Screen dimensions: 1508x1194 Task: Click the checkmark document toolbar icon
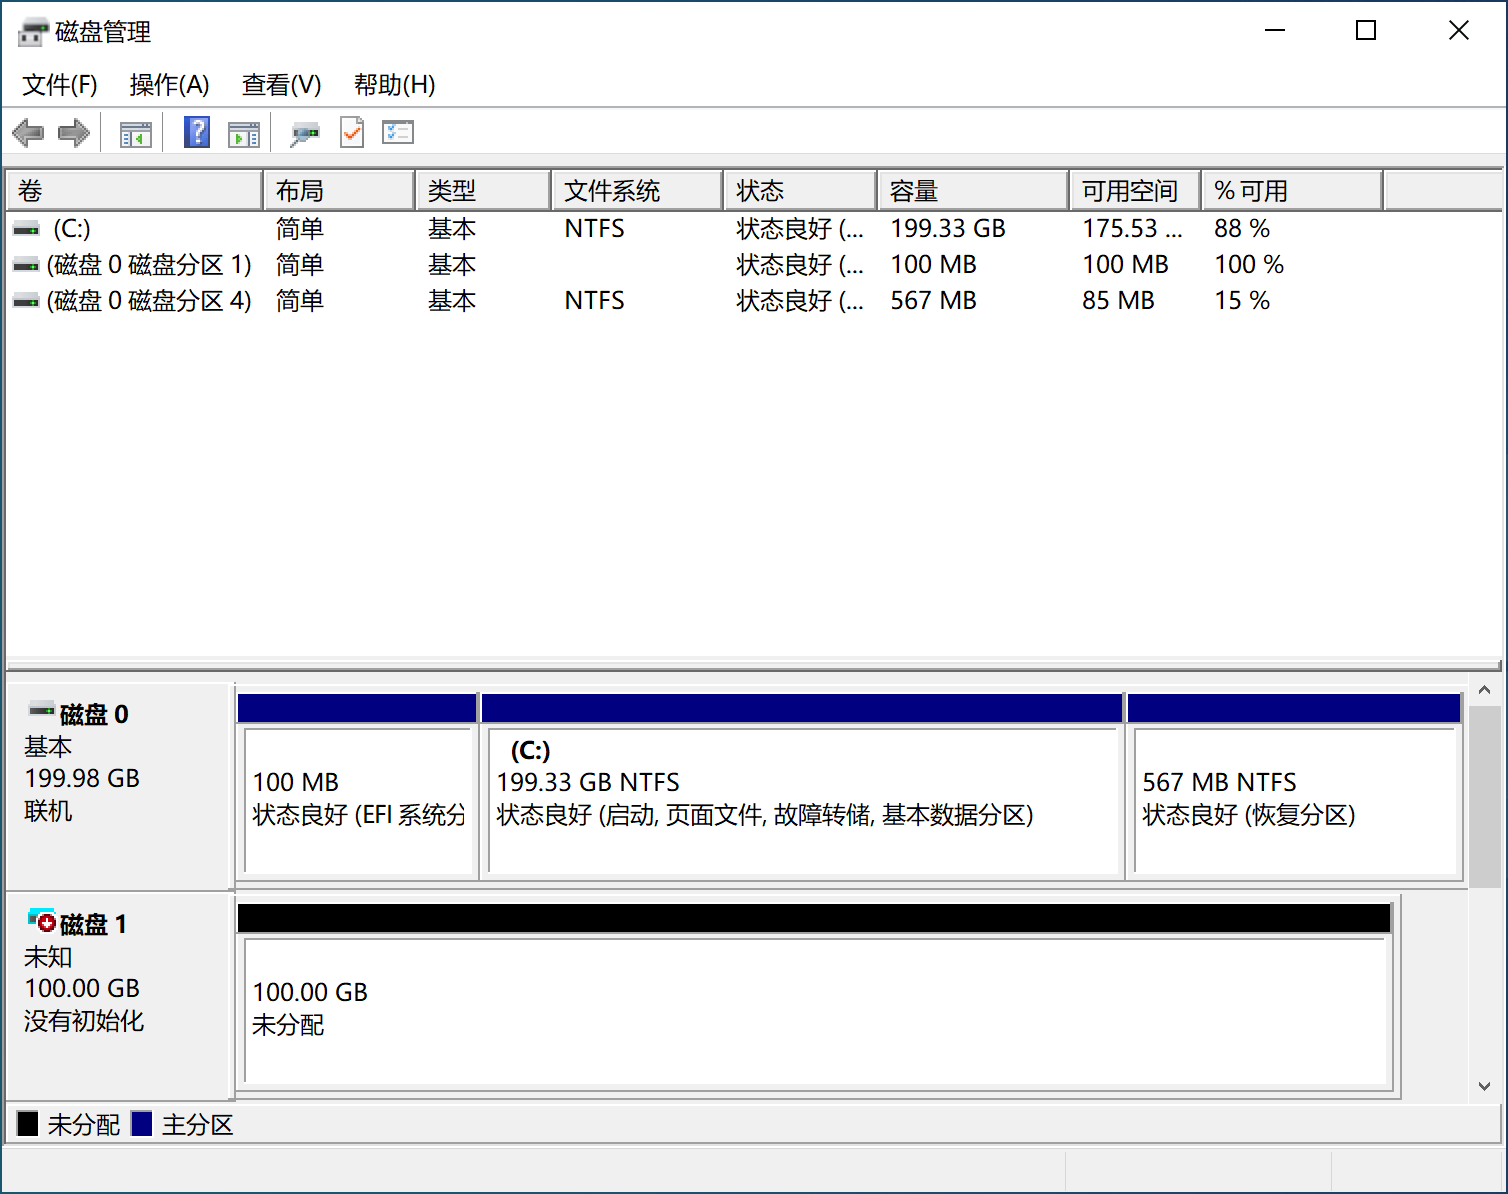(x=351, y=132)
